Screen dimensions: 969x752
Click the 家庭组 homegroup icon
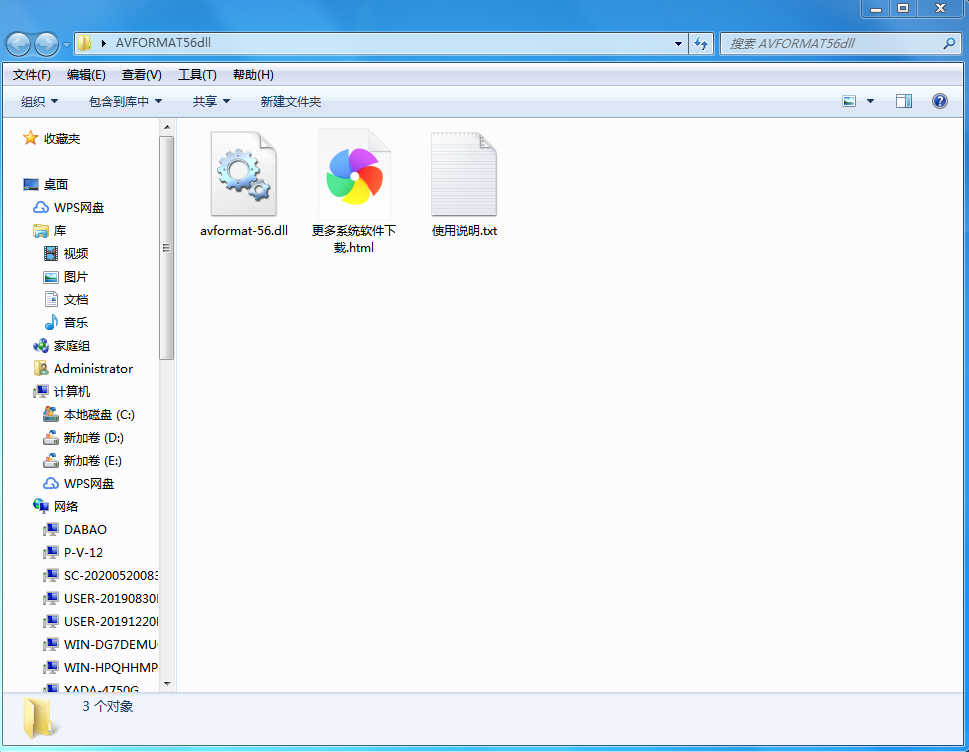(x=41, y=345)
